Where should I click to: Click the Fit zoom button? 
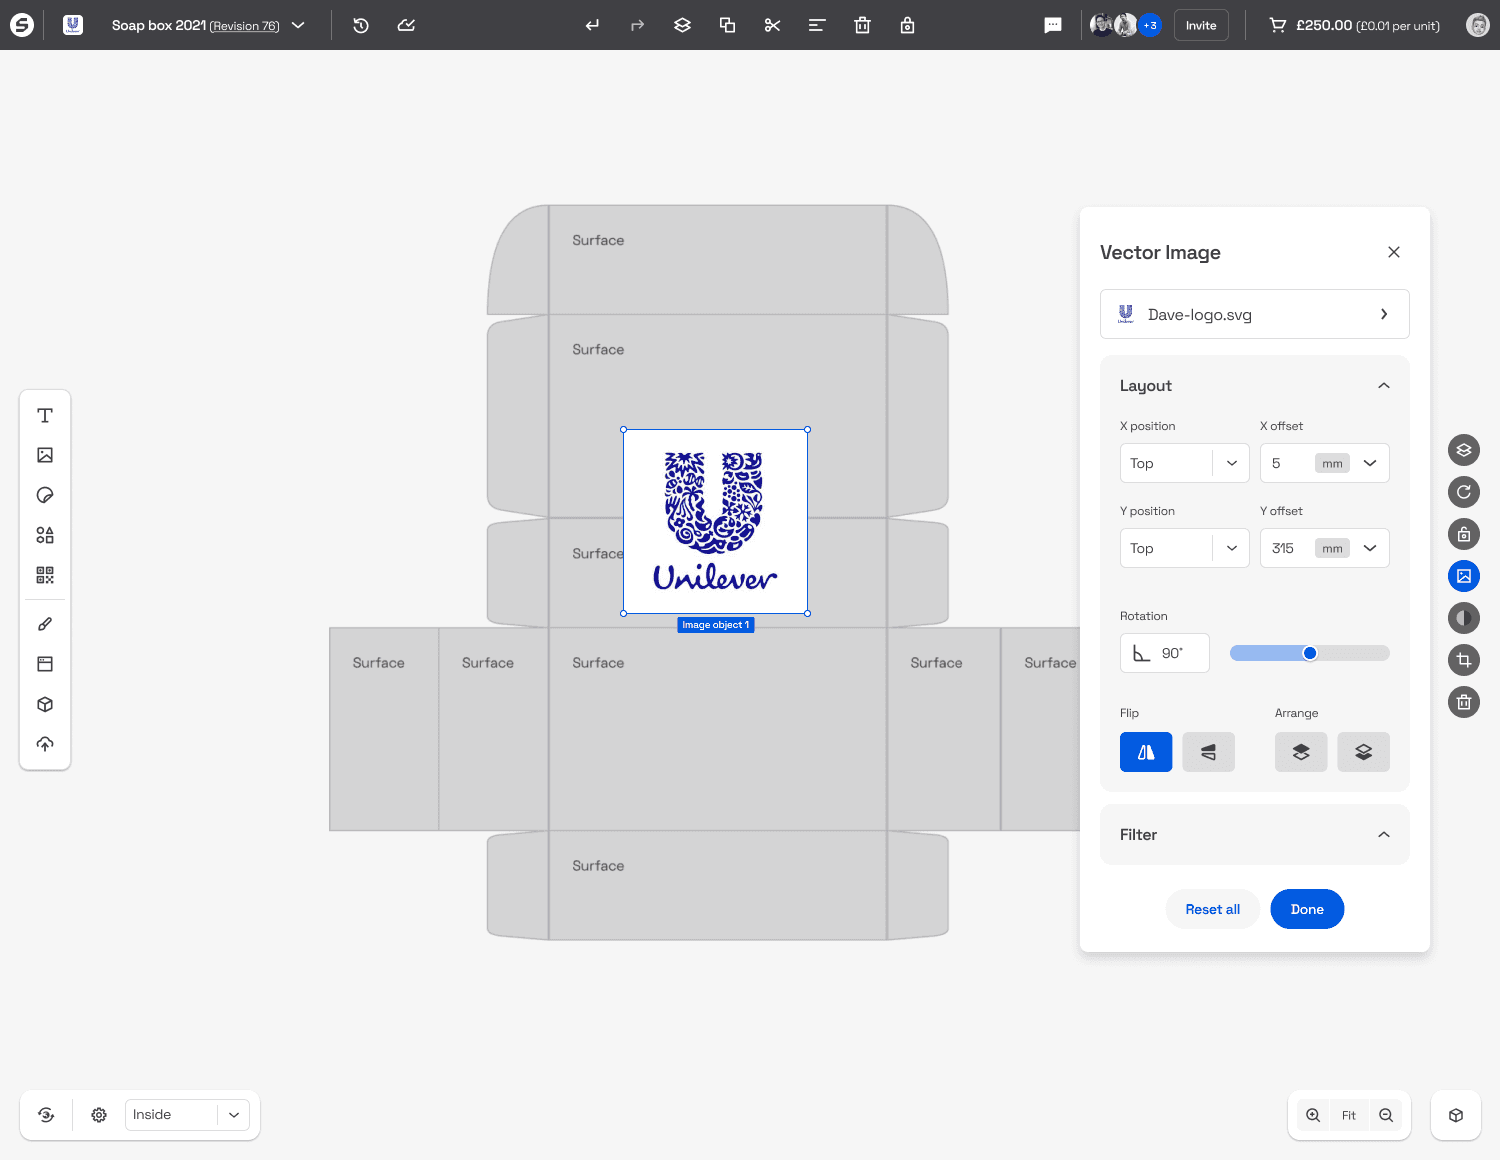pyautogui.click(x=1349, y=1115)
